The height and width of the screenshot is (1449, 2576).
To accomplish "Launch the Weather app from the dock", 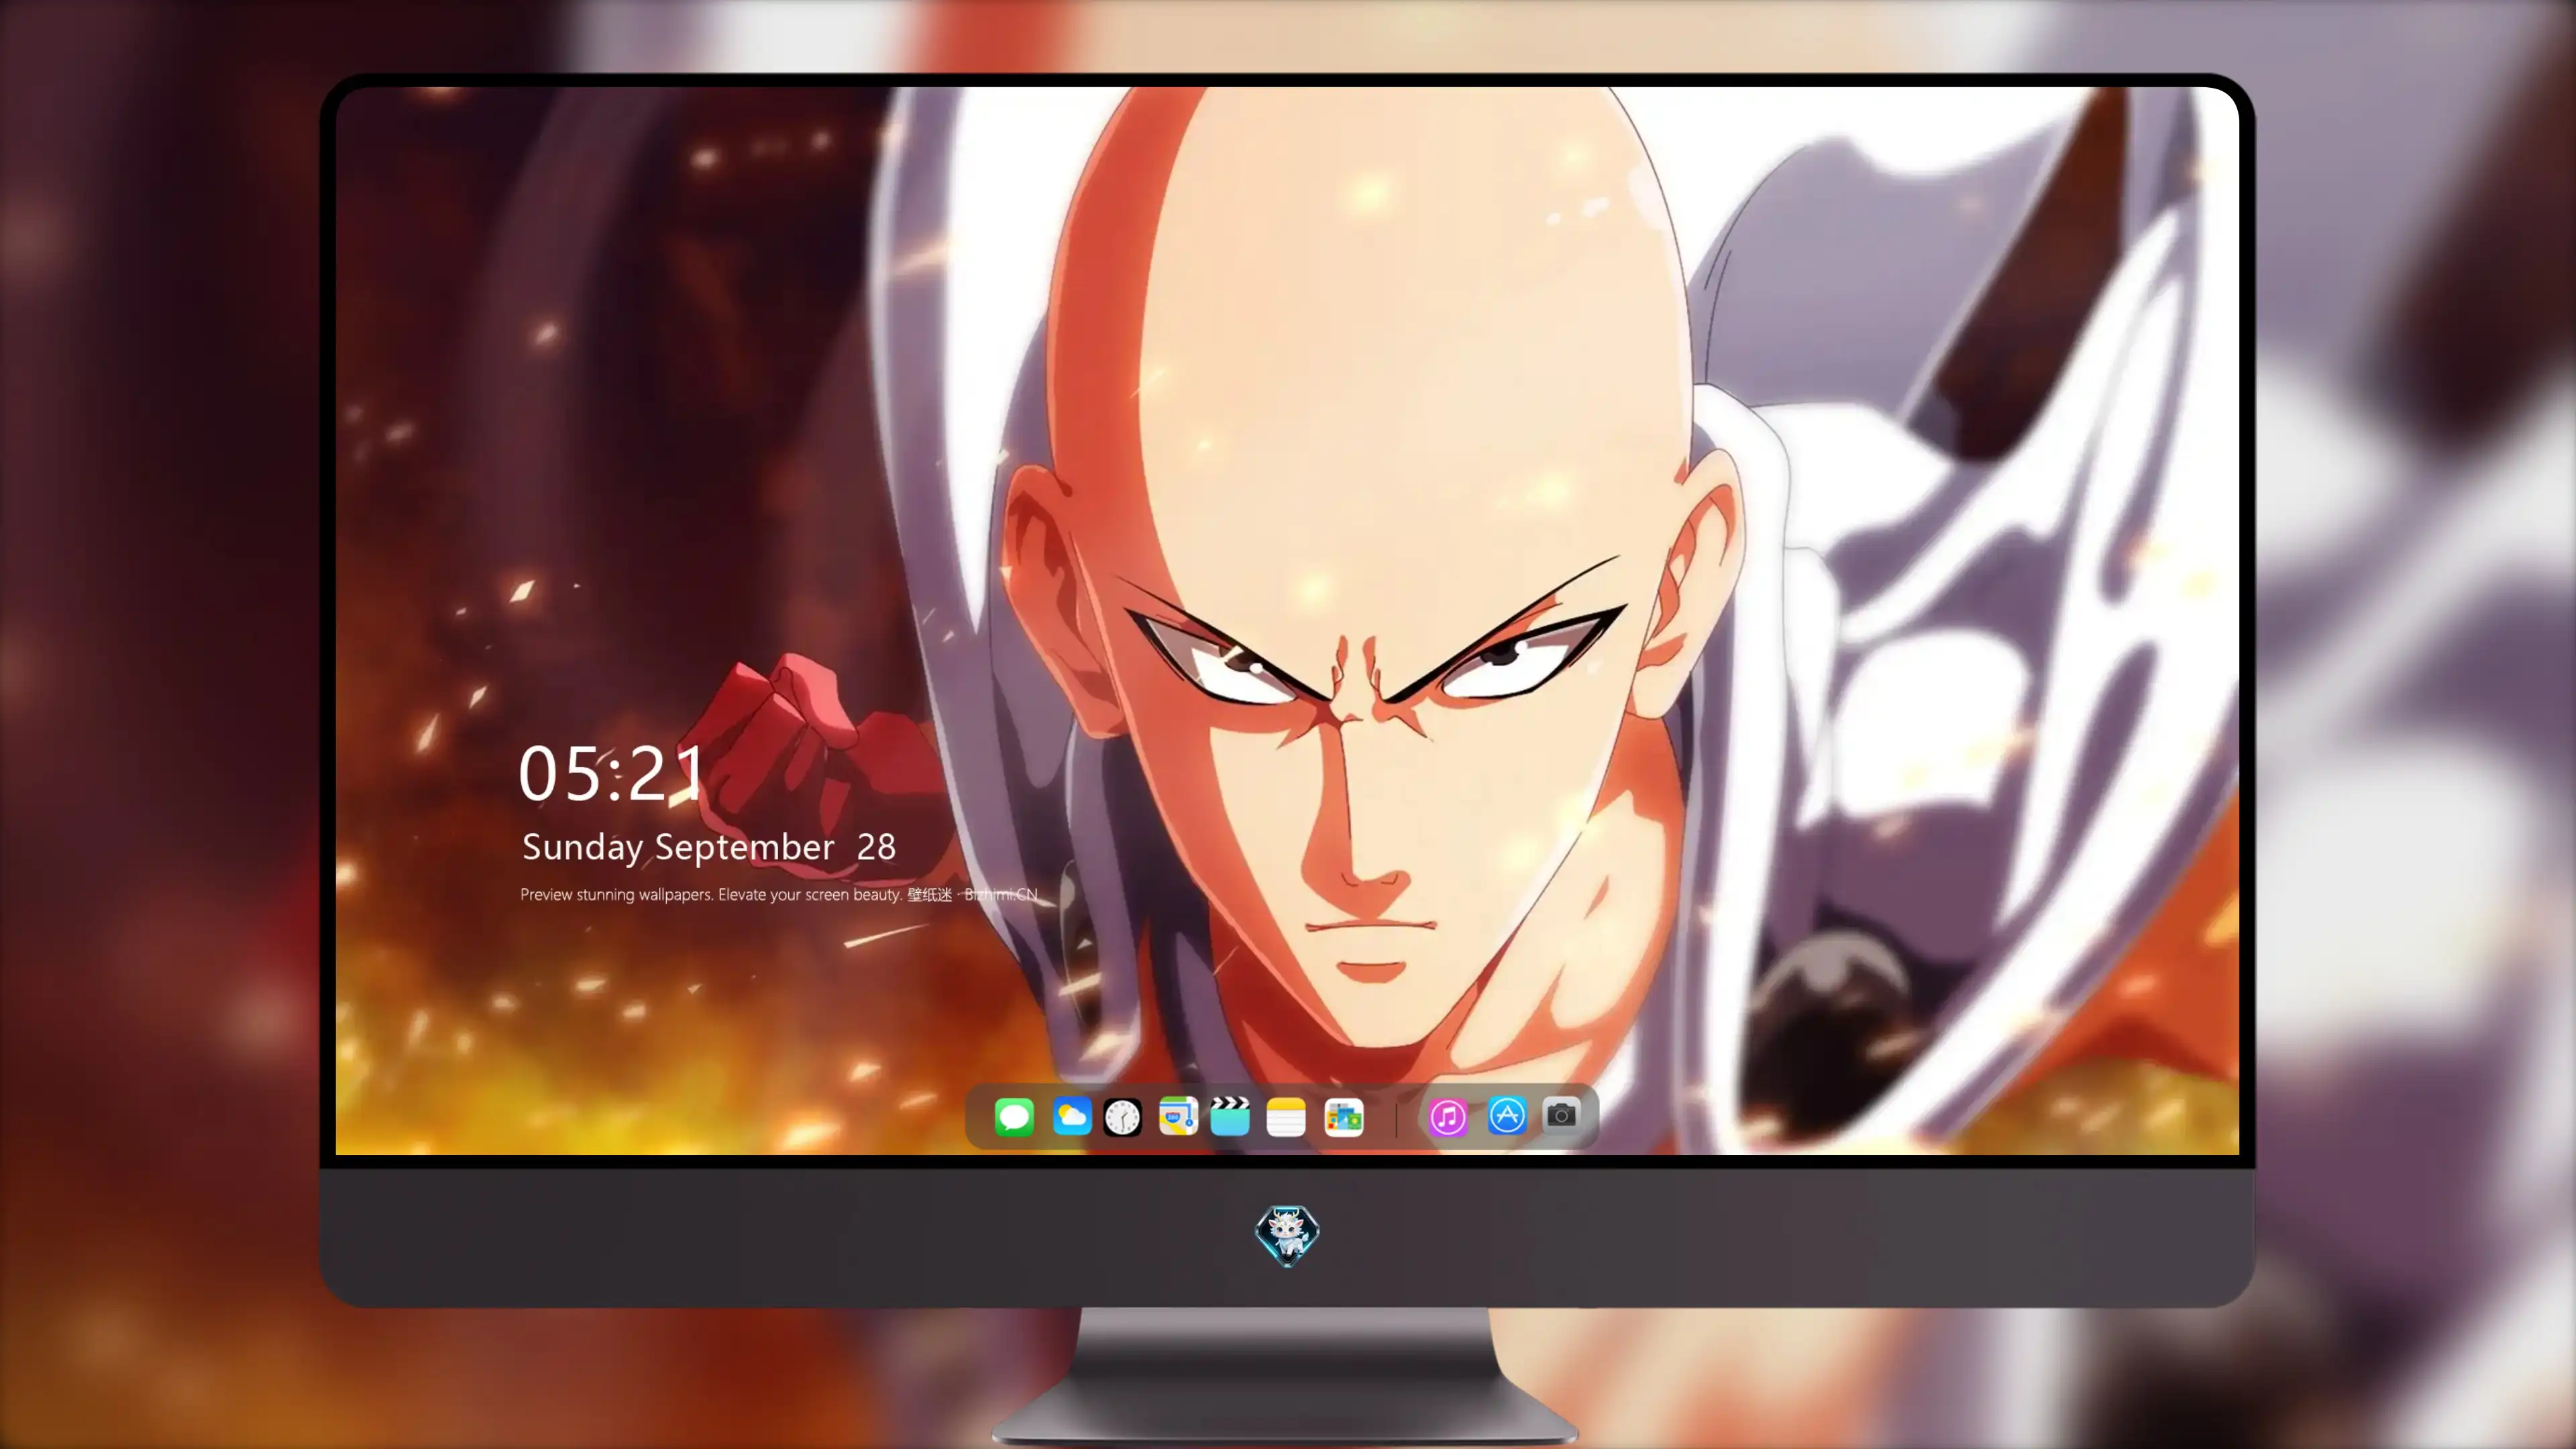I will (1071, 1116).
